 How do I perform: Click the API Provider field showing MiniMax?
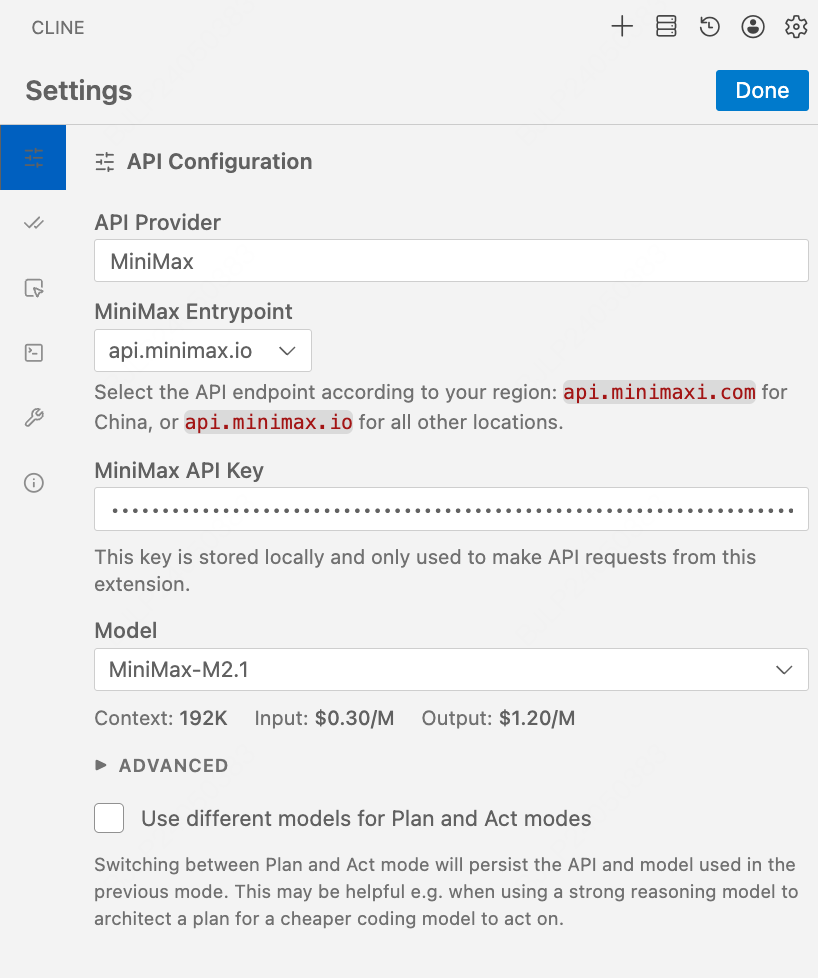(x=451, y=261)
